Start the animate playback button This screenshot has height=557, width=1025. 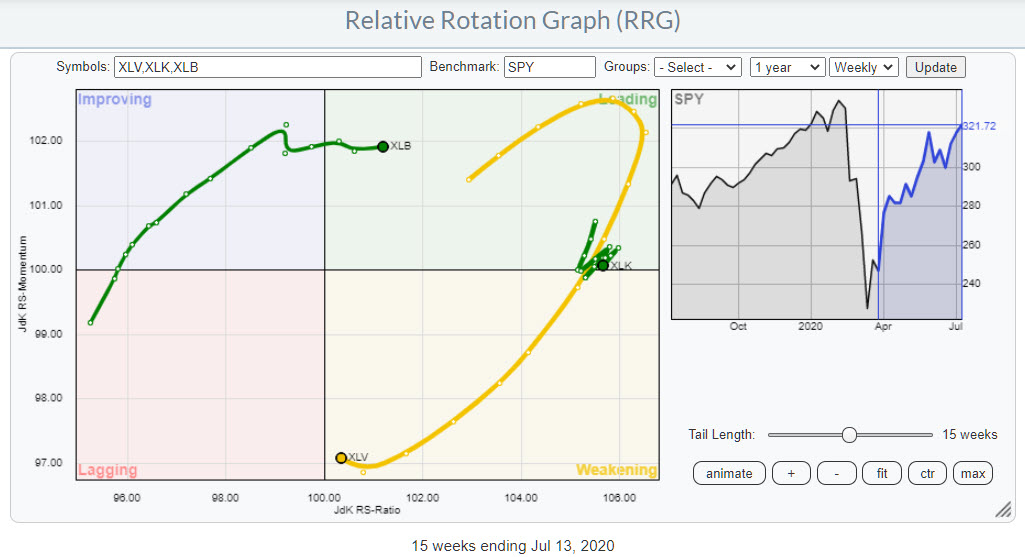729,473
